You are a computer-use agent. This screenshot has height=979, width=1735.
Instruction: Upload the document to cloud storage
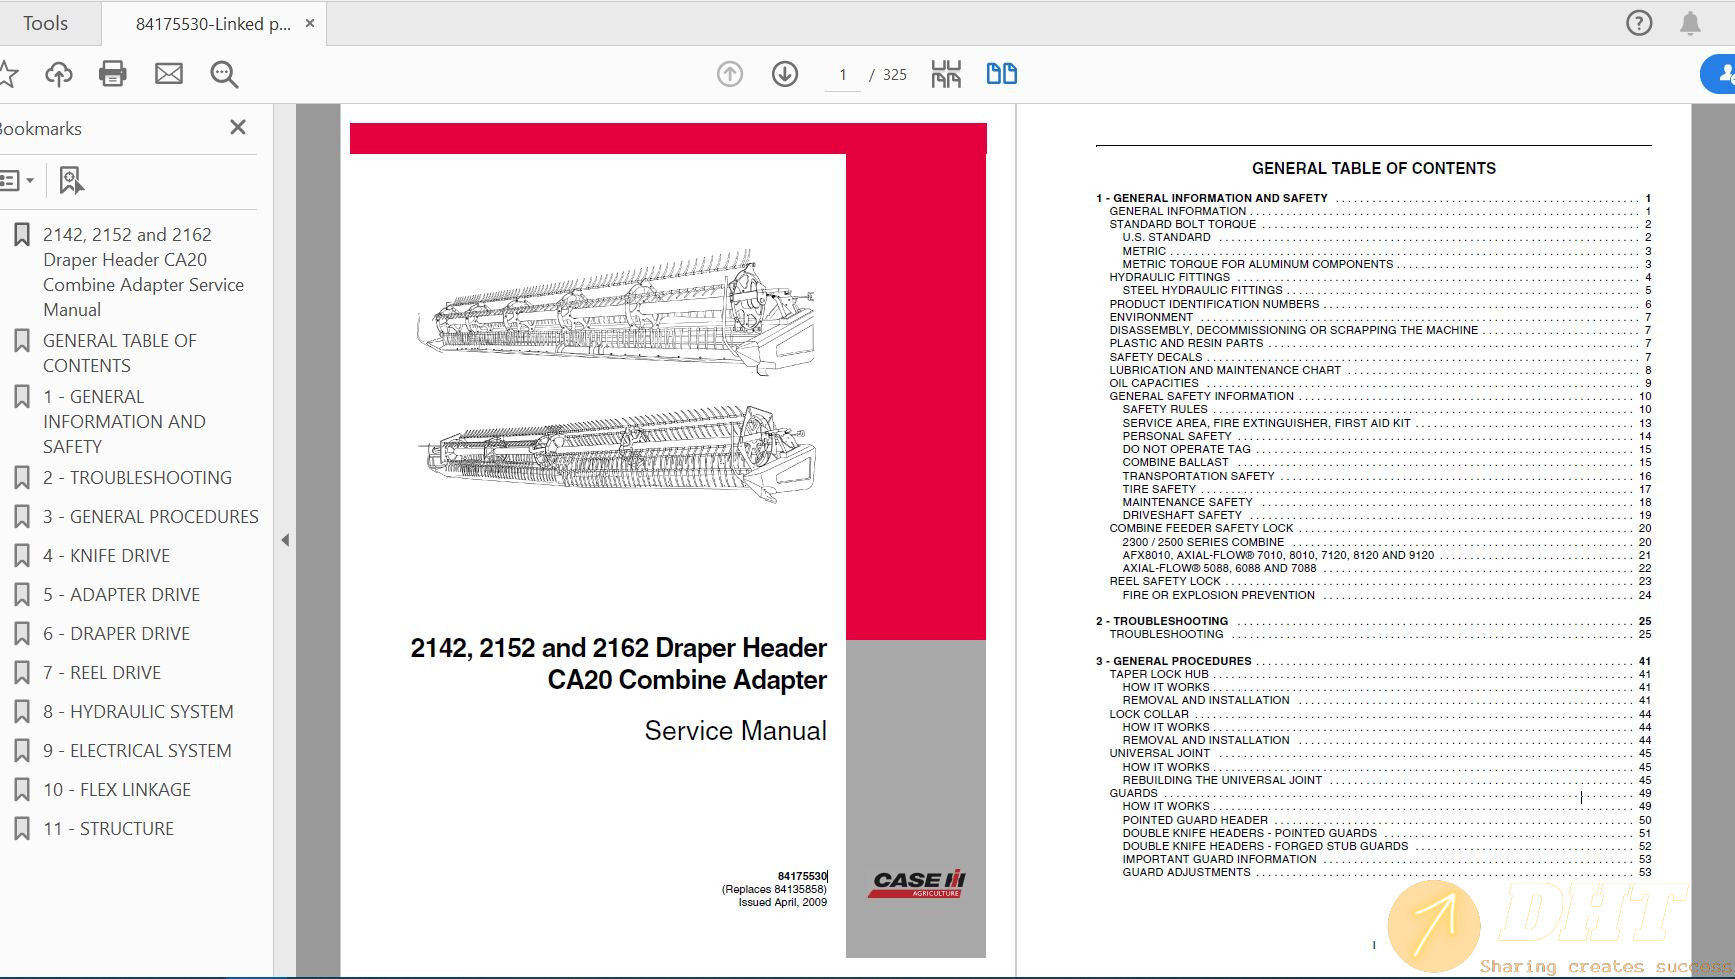coord(59,73)
